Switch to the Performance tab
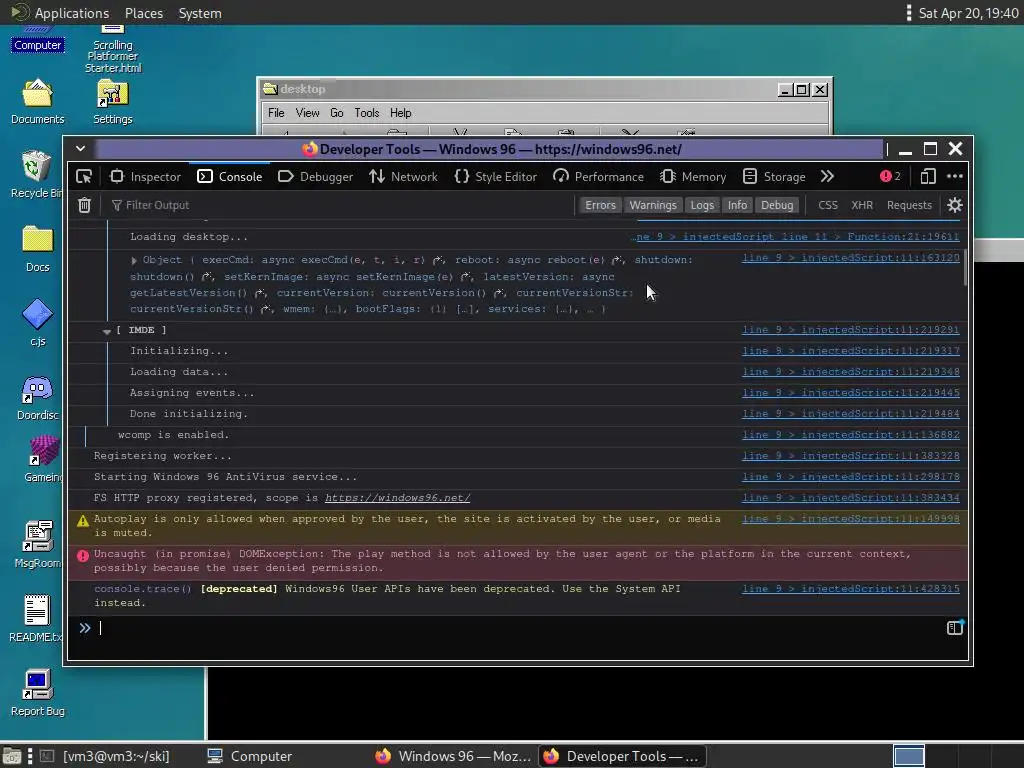 pyautogui.click(x=598, y=176)
